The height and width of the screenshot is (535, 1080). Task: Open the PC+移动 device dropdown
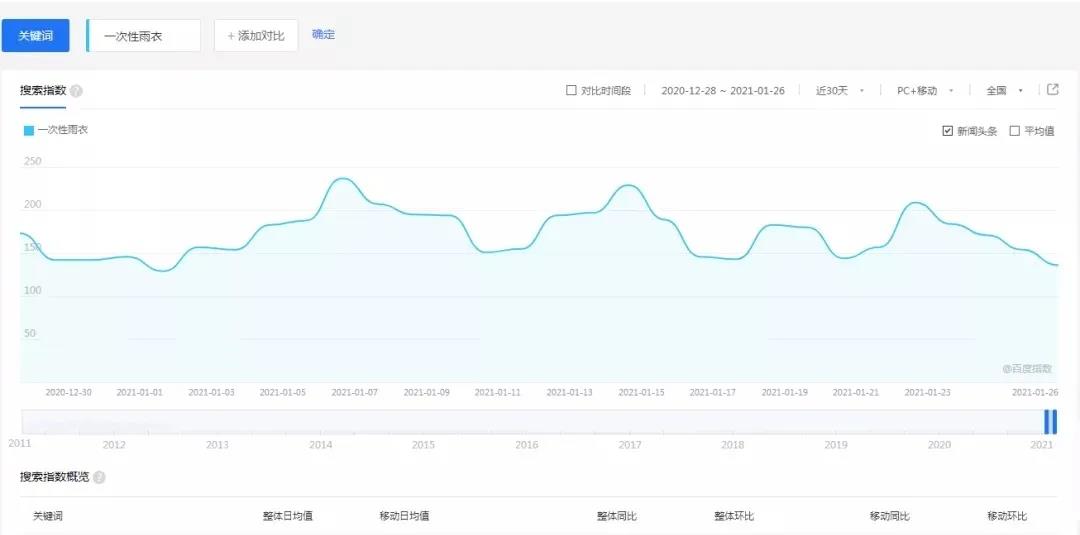click(x=925, y=90)
